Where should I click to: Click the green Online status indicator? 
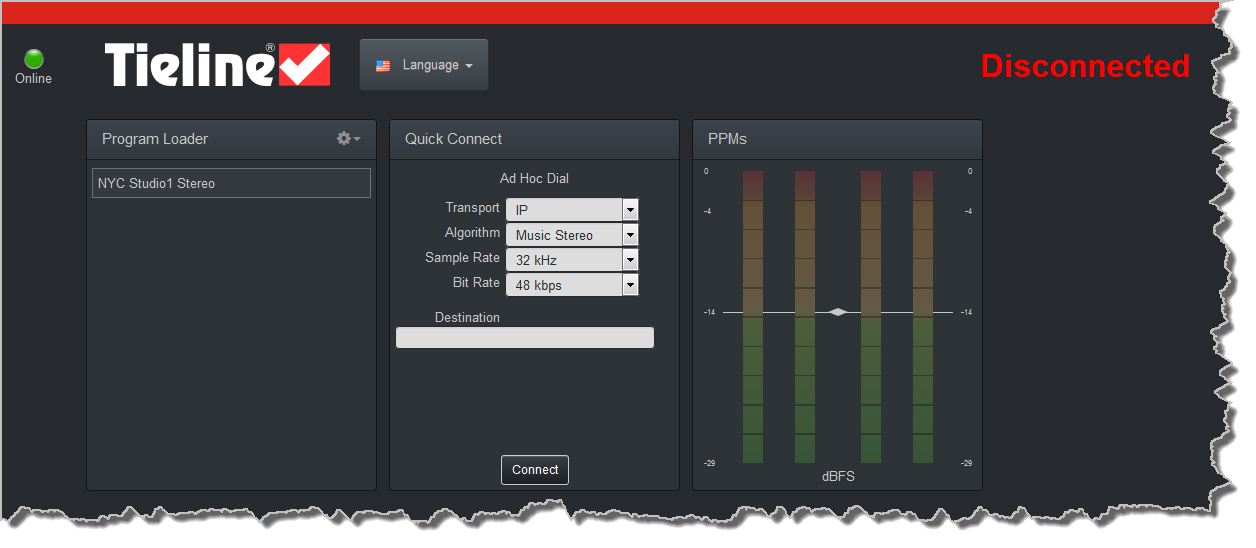[34, 59]
